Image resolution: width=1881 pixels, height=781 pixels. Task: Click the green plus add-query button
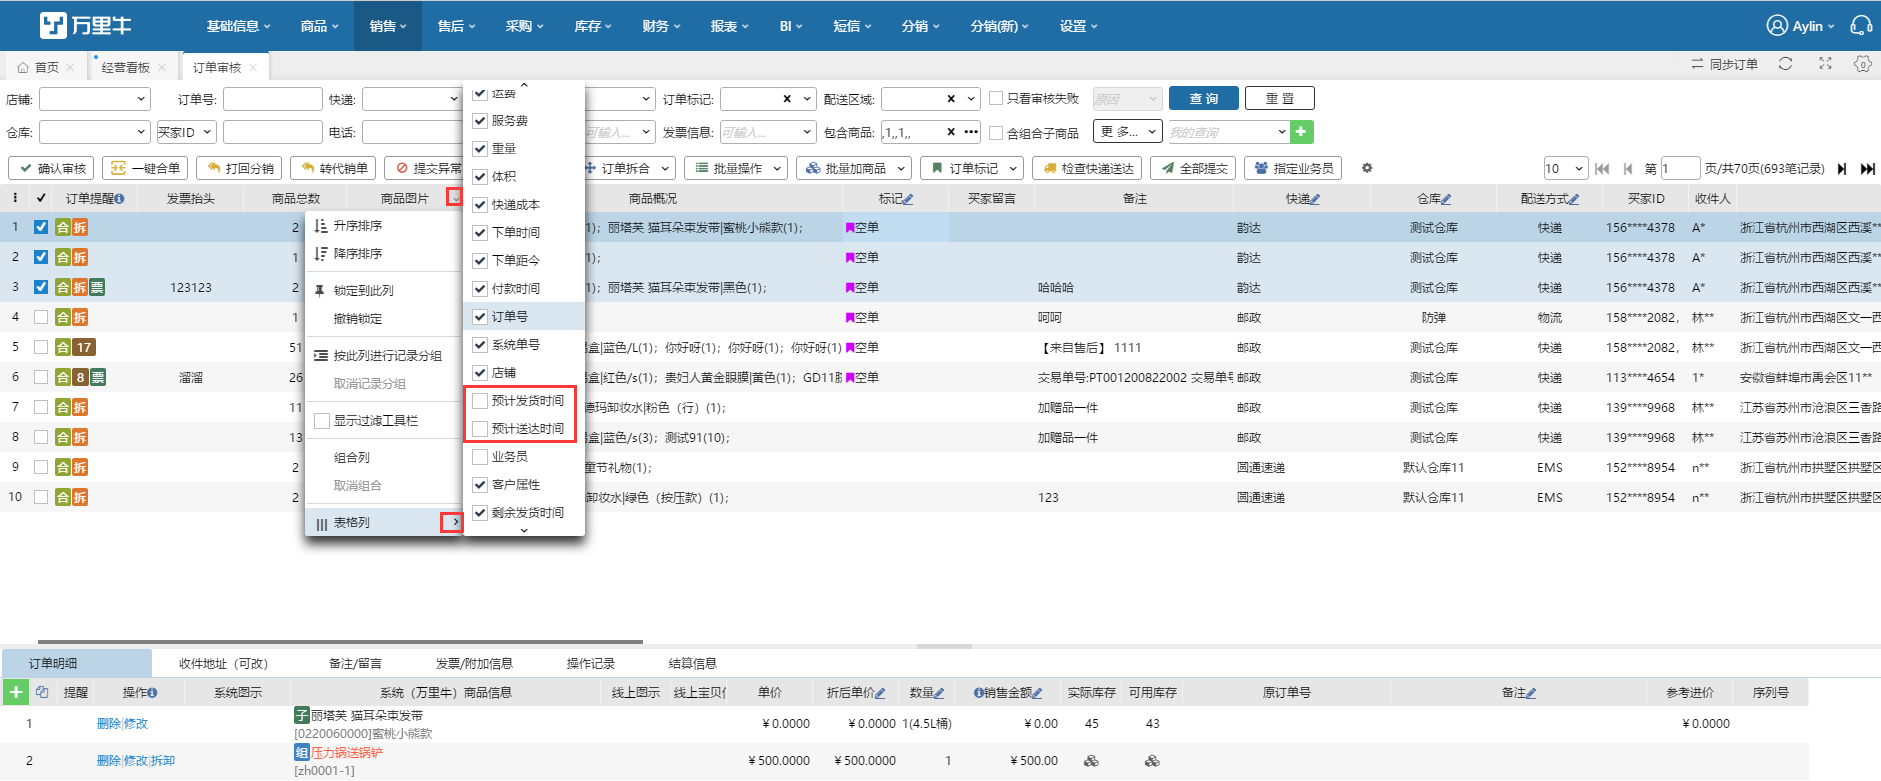(1301, 132)
